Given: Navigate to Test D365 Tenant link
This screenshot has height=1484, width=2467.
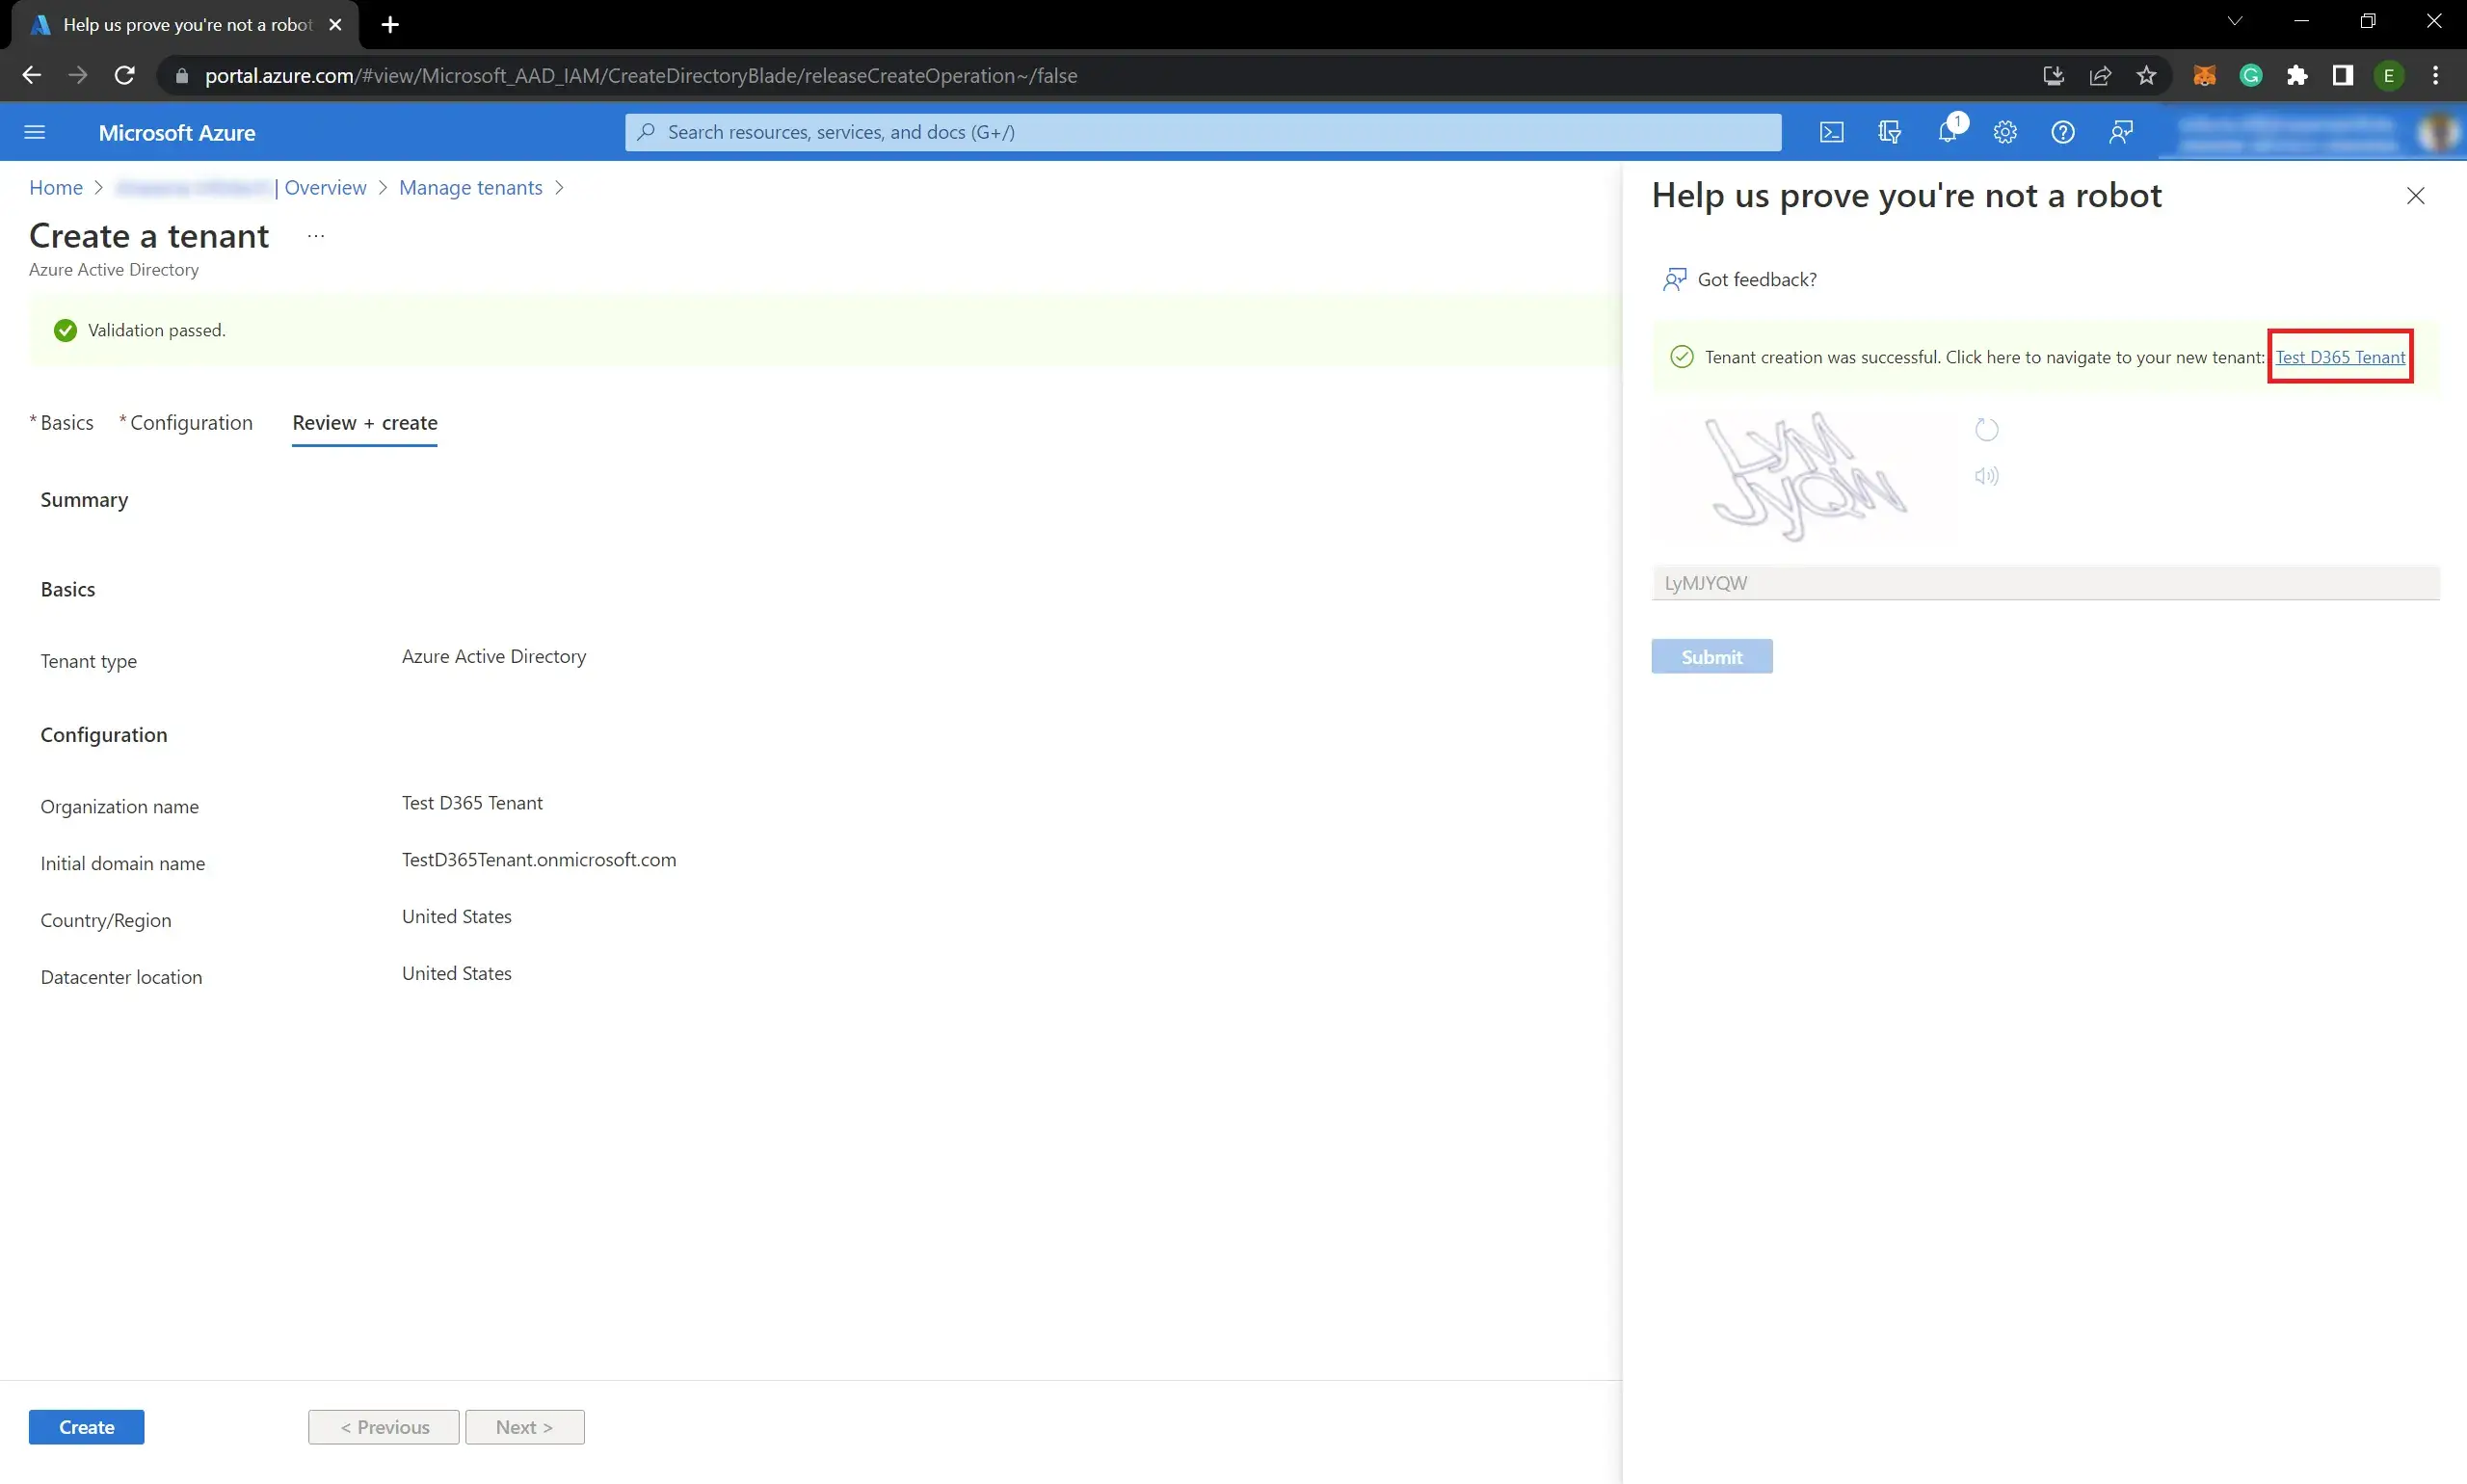Looking at the screenshot, I should (2339, 358).
